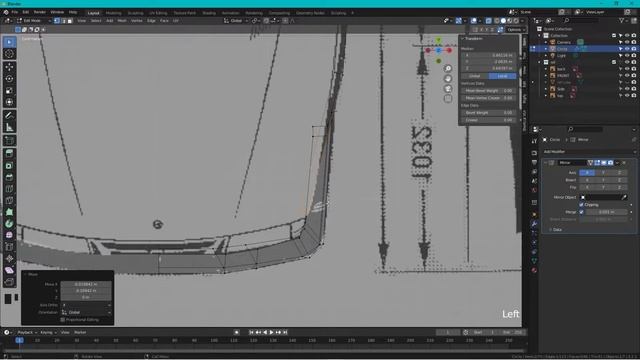Screen dimensions: 640x360
Task: Switch to the UV Editing workspace tab
Action: click(158, 13)
